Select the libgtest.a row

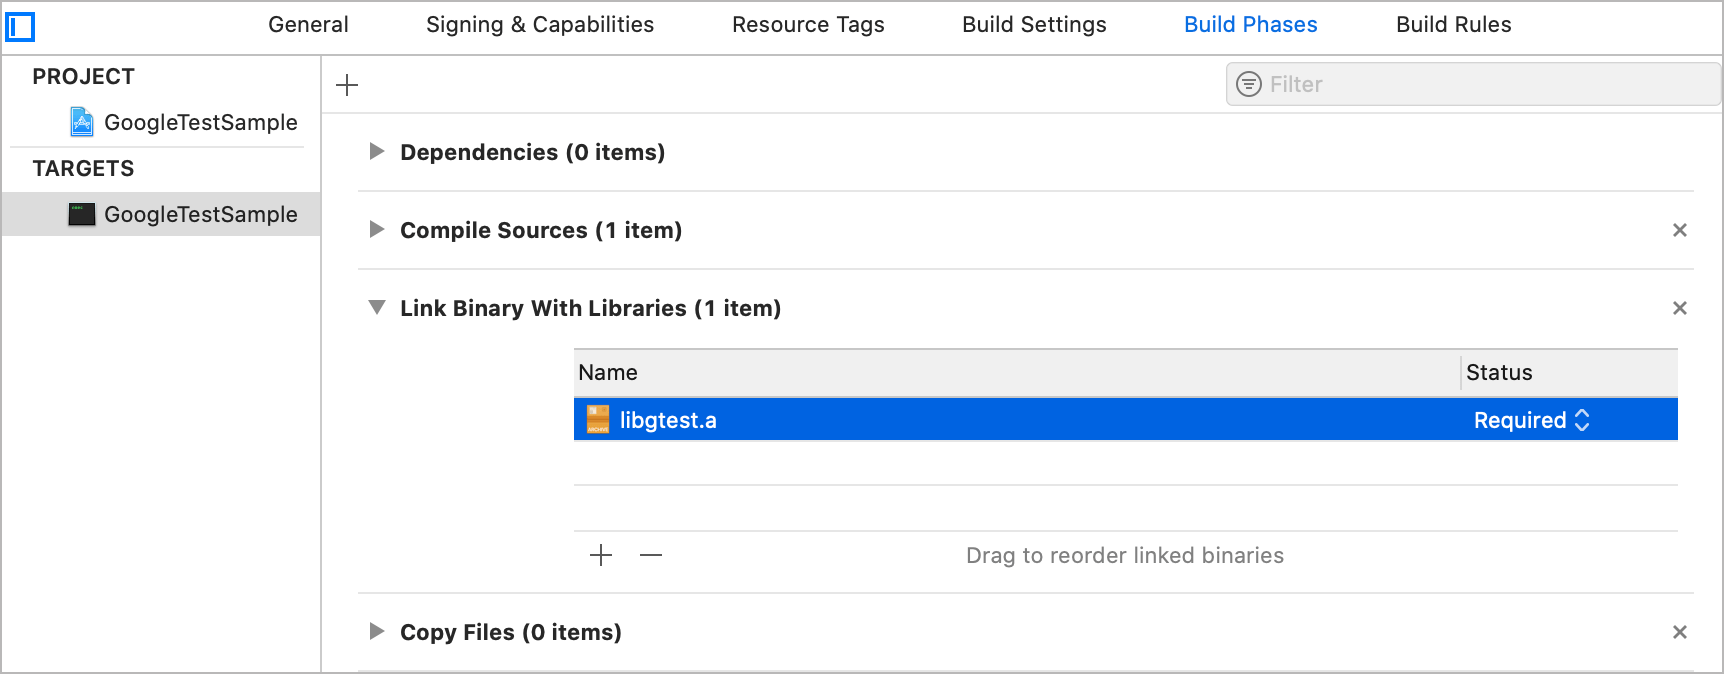(1000, 420)
